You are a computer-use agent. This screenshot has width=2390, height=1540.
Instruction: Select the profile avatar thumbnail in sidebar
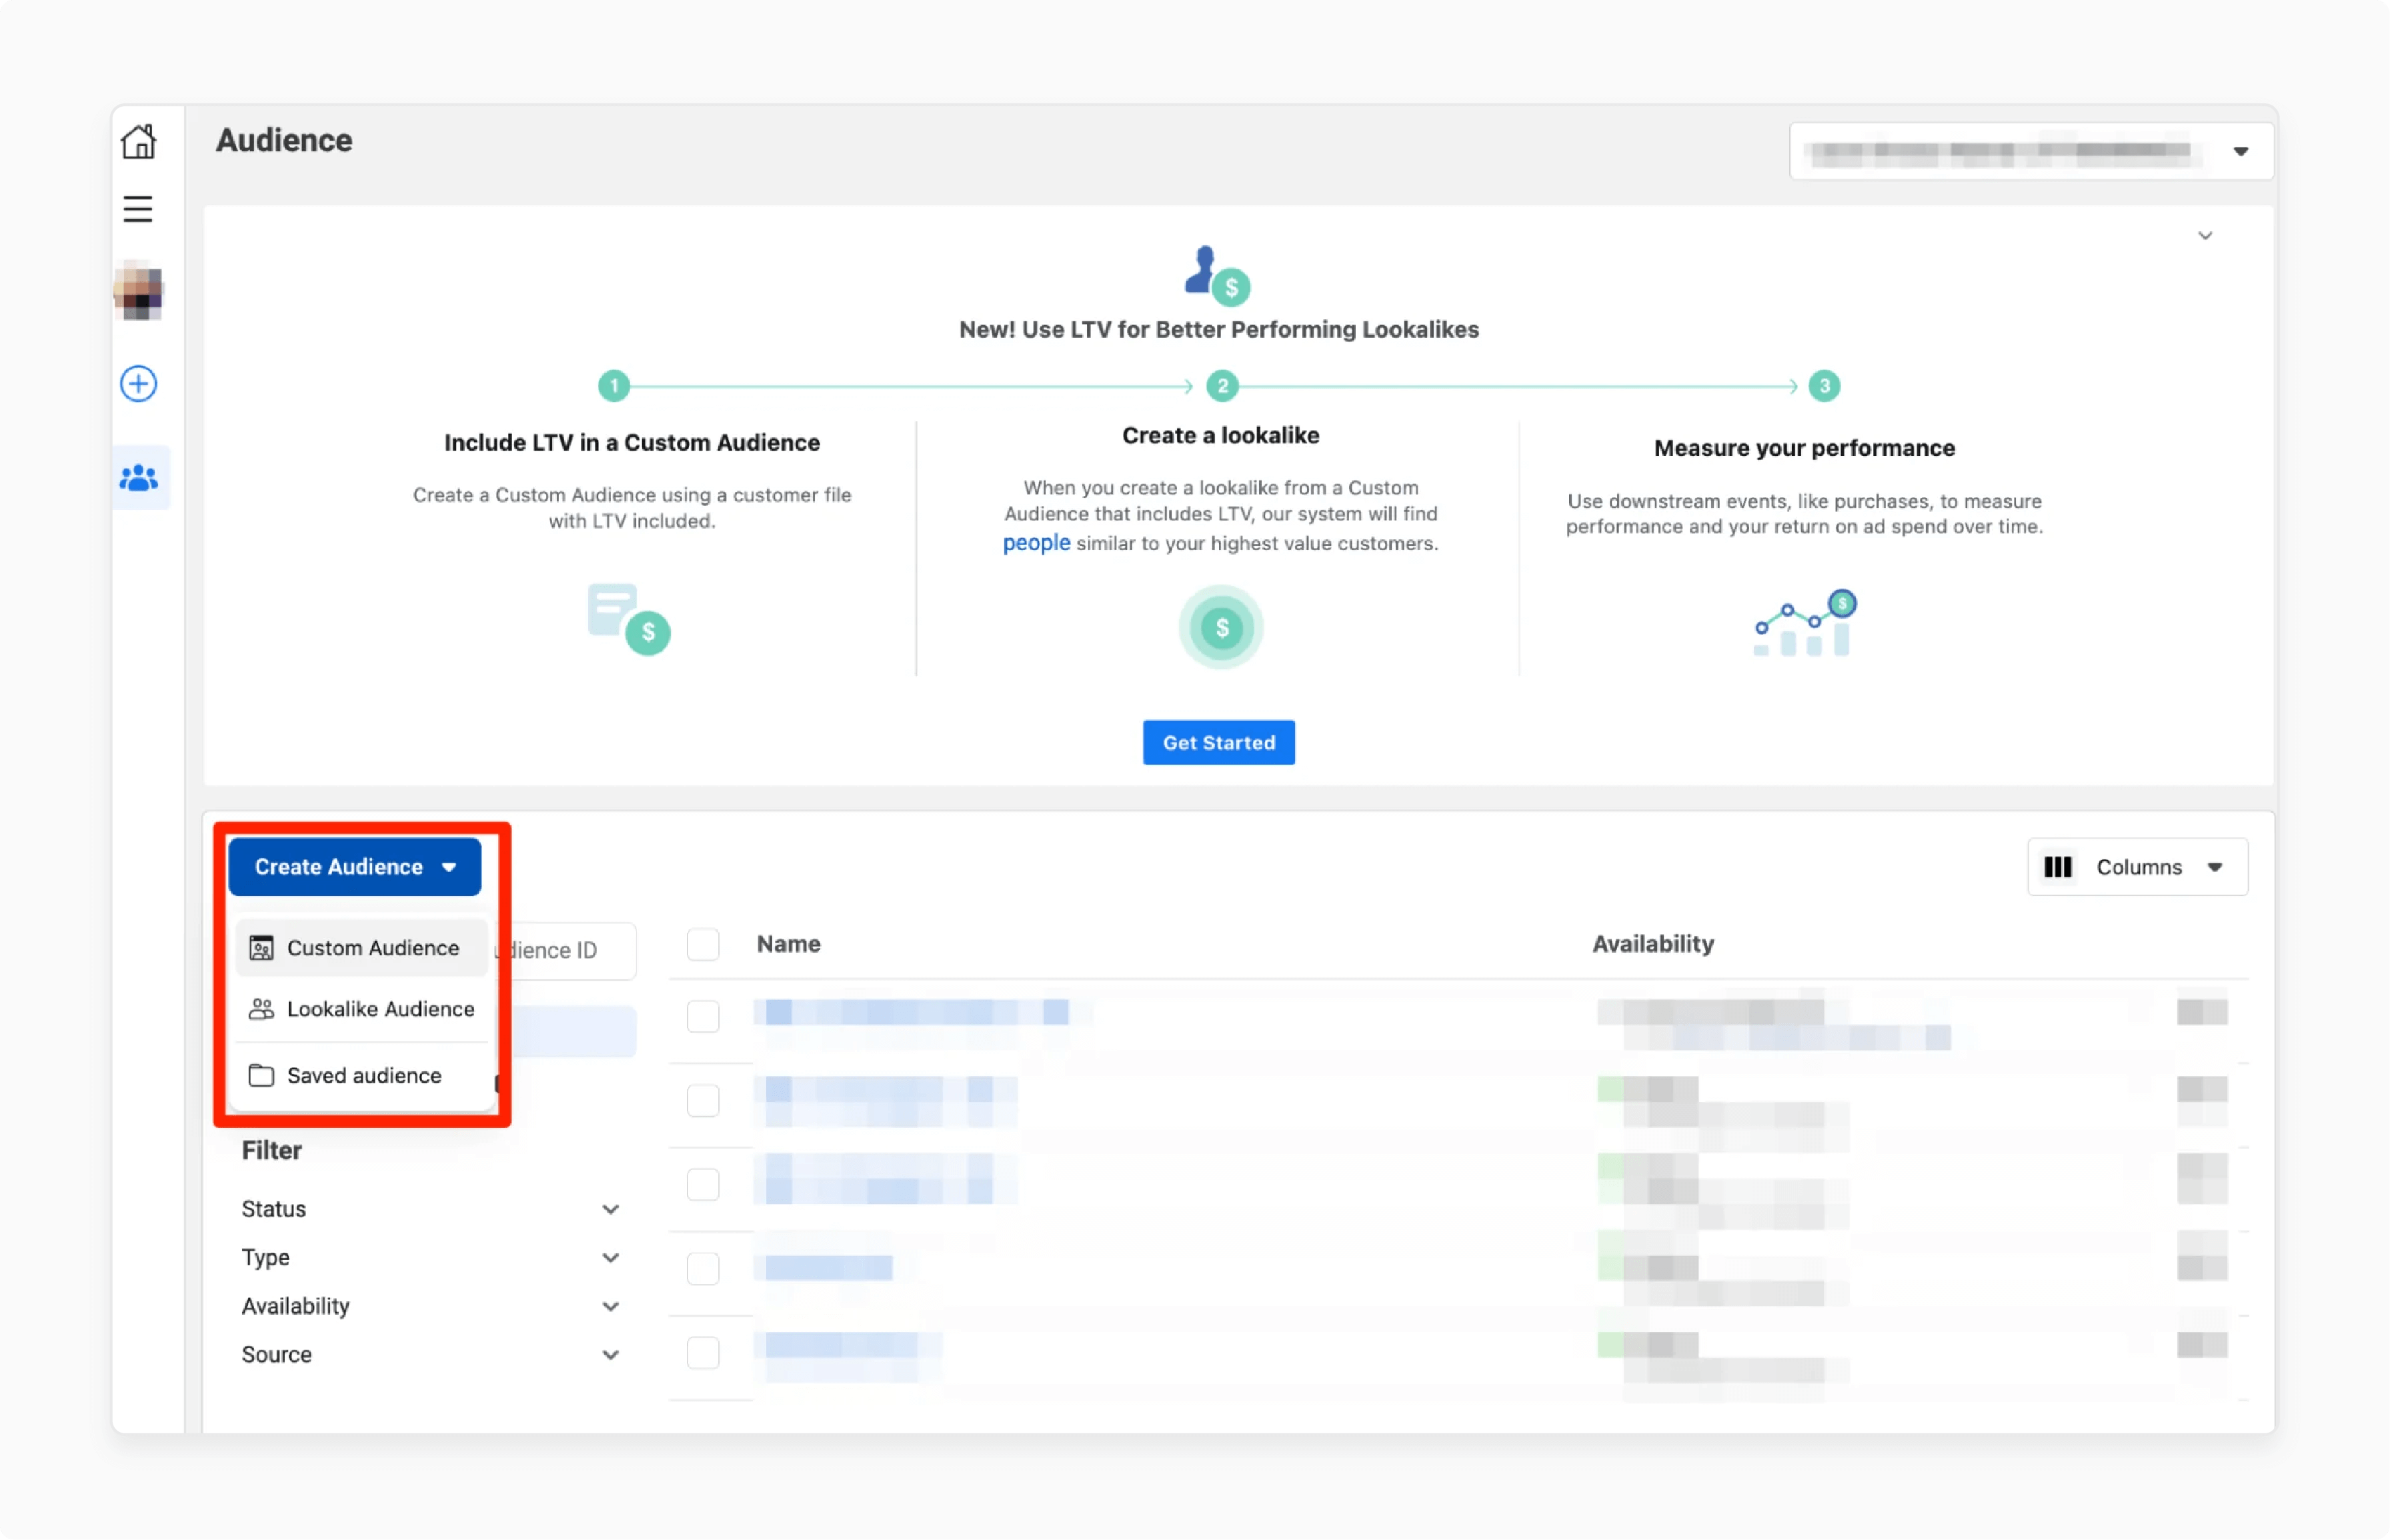click(x=139, y=292)
